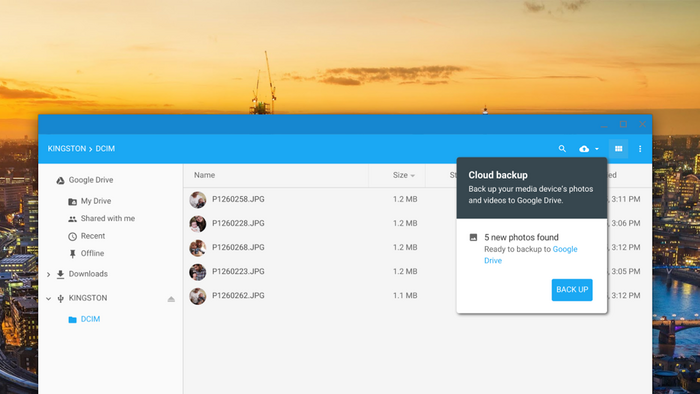Click the cloud backup upload icon
700x394 pixels.
tap(584, 149)
